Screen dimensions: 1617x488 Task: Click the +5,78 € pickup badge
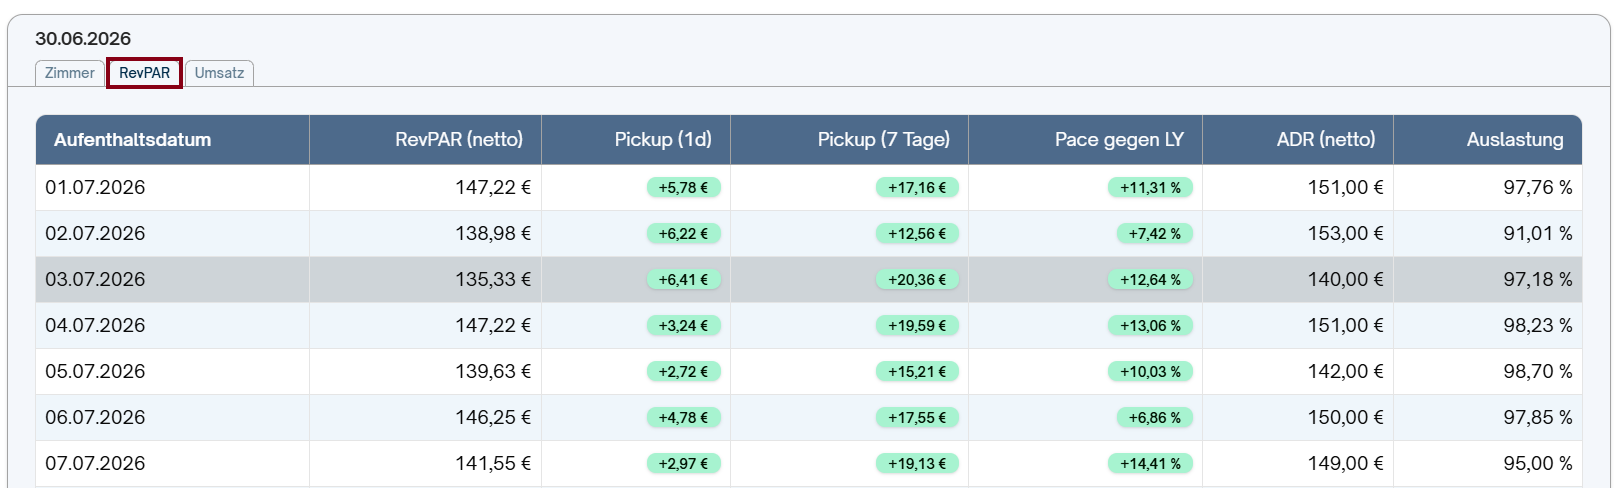coord(684,187)
